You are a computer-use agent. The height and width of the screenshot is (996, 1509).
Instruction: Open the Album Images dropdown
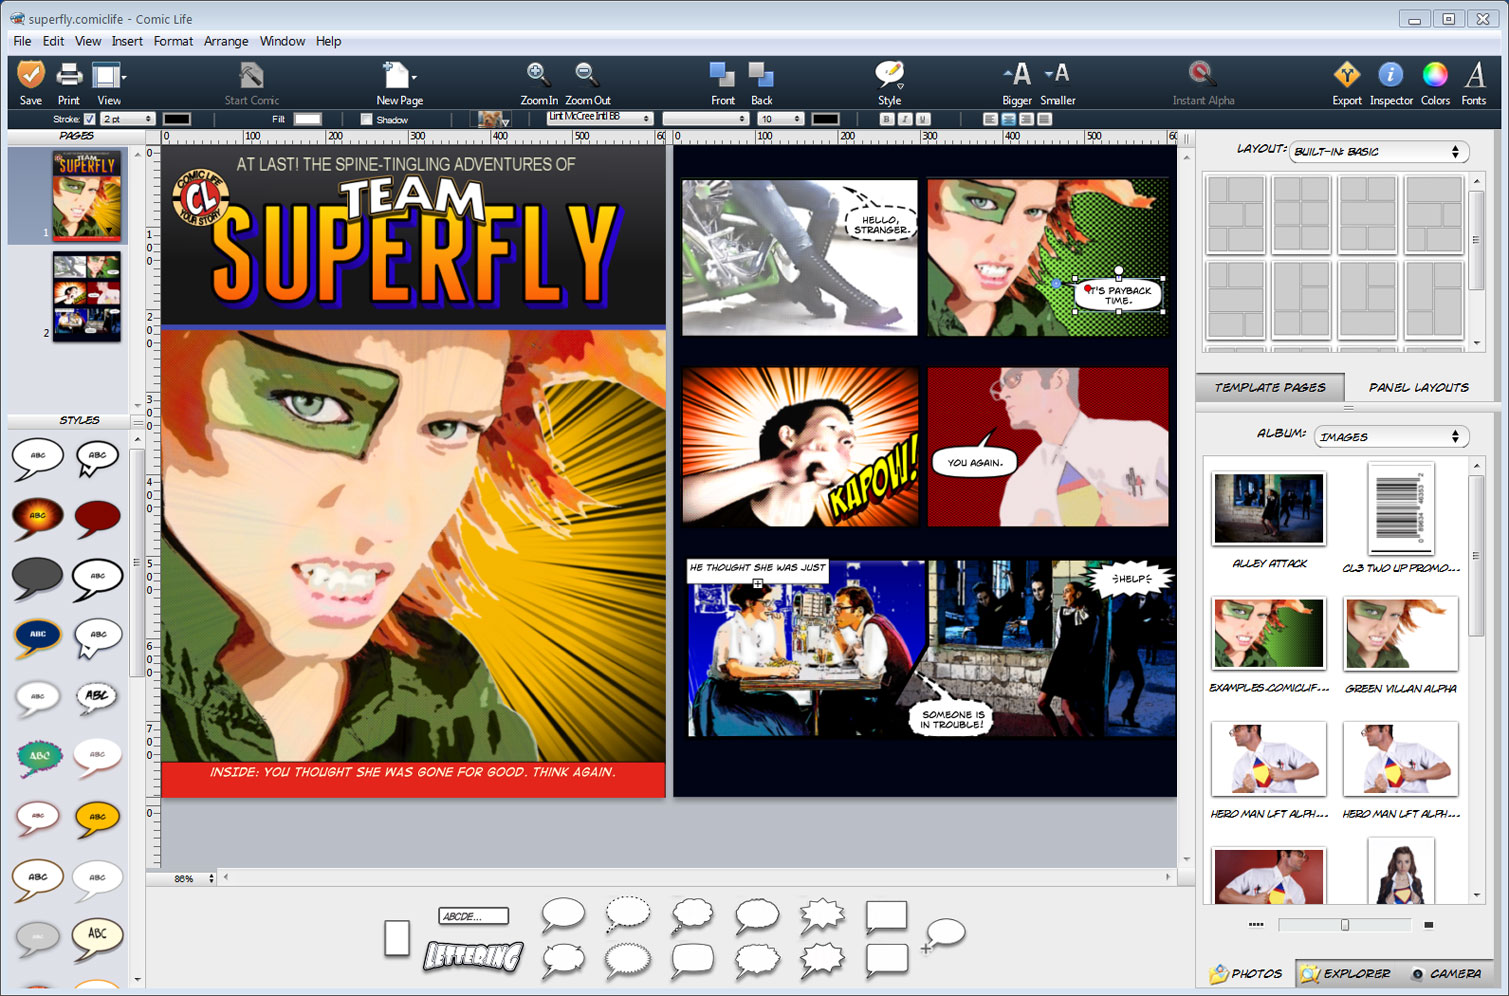1391,437
